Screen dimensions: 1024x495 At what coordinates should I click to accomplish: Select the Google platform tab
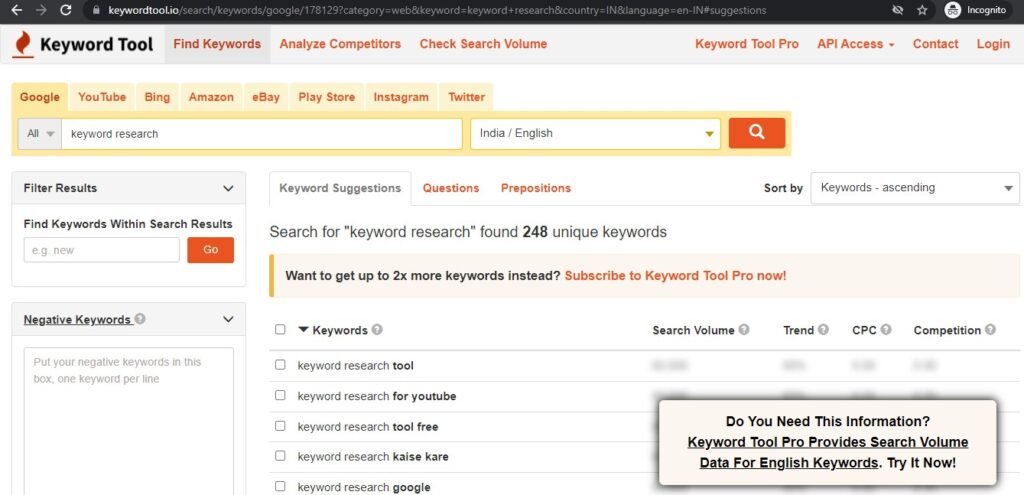click(40, 97)
